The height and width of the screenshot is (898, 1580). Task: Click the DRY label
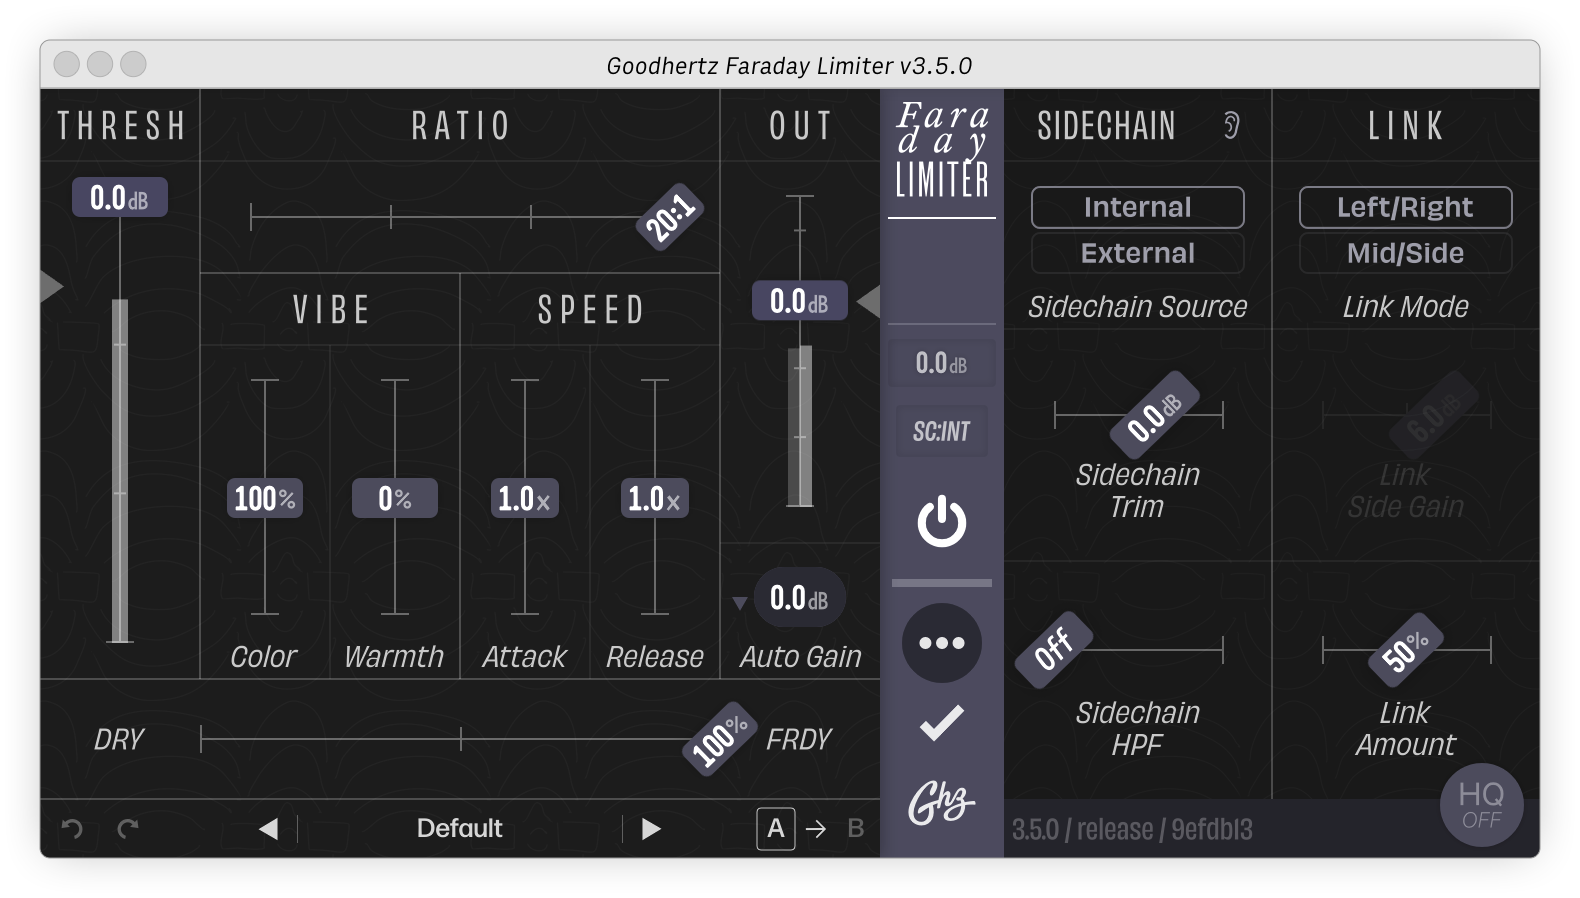(x=119, y=740)
